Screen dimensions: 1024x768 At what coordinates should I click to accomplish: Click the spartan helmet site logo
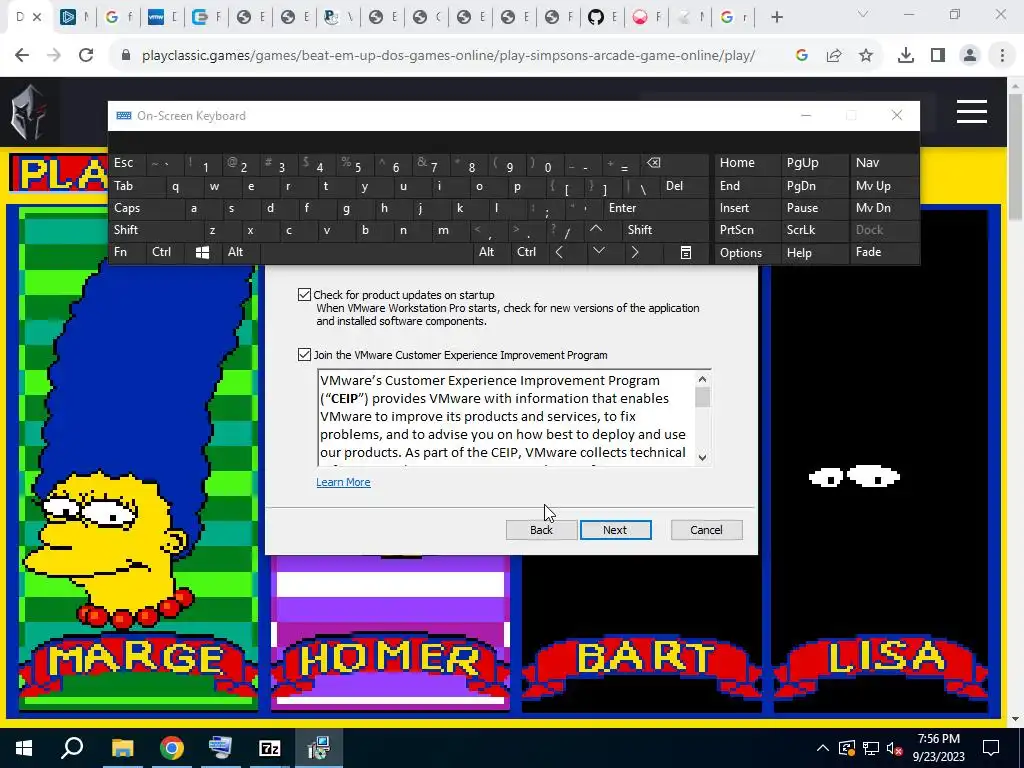tap(29, 112)
